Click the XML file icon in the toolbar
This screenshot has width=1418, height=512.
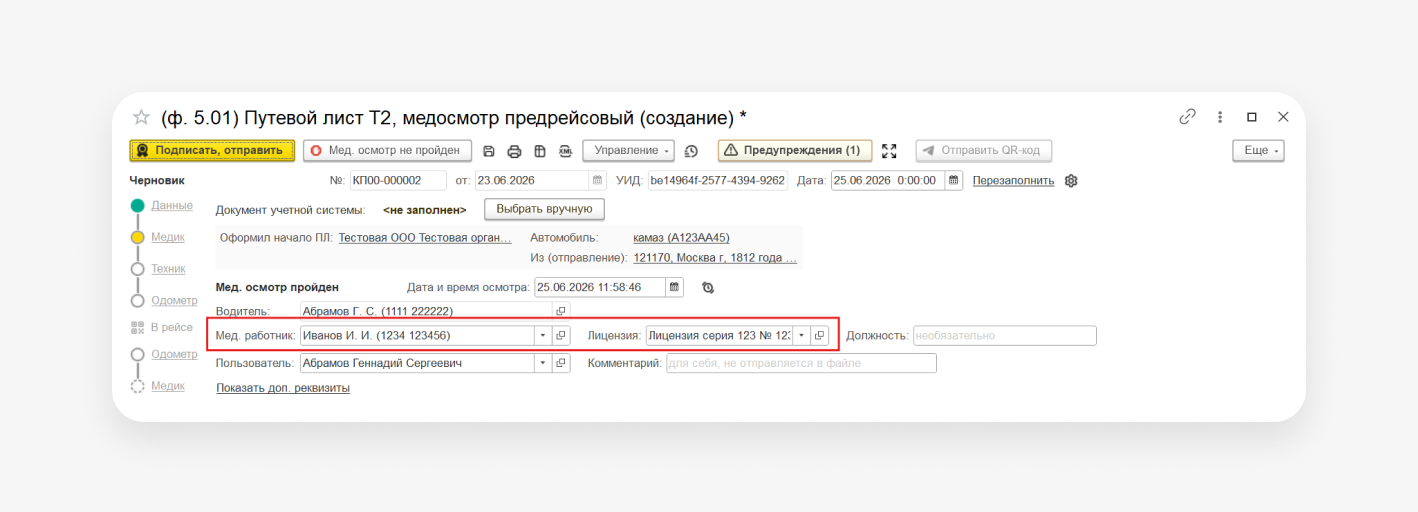coord(565,151)
